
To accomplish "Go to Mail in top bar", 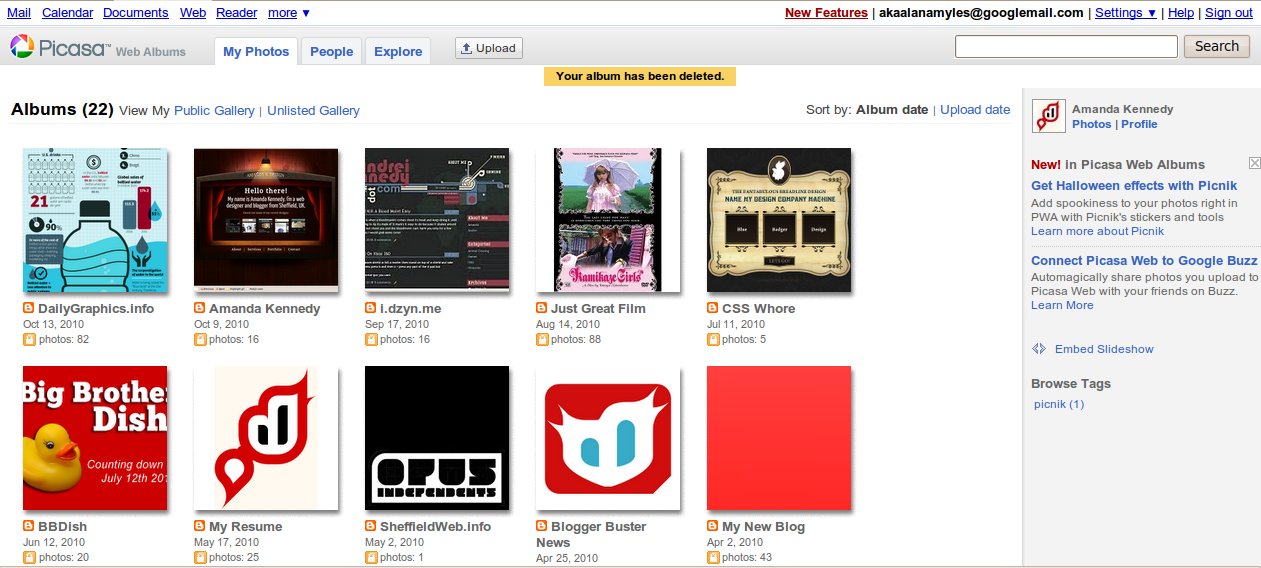I will [18, 13].
